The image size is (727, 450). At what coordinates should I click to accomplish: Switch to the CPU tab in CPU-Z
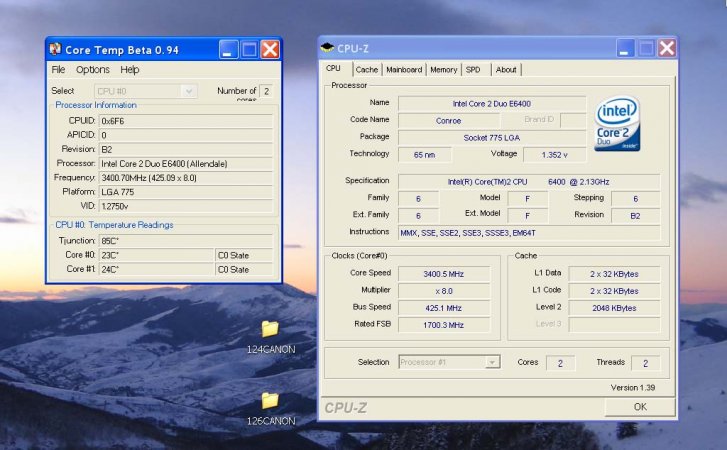coord(333,68)
